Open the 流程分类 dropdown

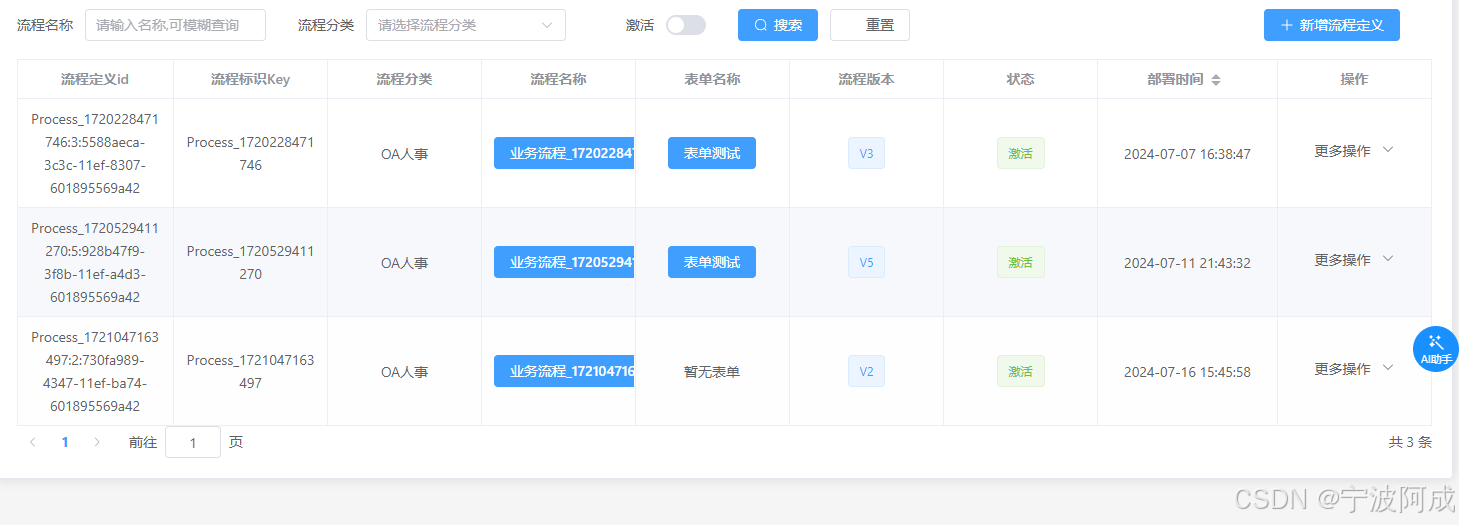[466, 25]
